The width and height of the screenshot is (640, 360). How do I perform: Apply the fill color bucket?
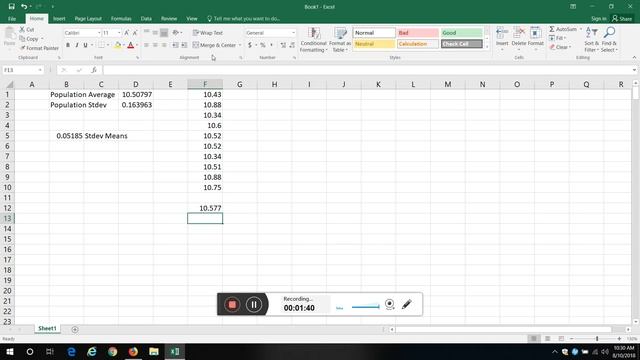click(x=118, y=45)
